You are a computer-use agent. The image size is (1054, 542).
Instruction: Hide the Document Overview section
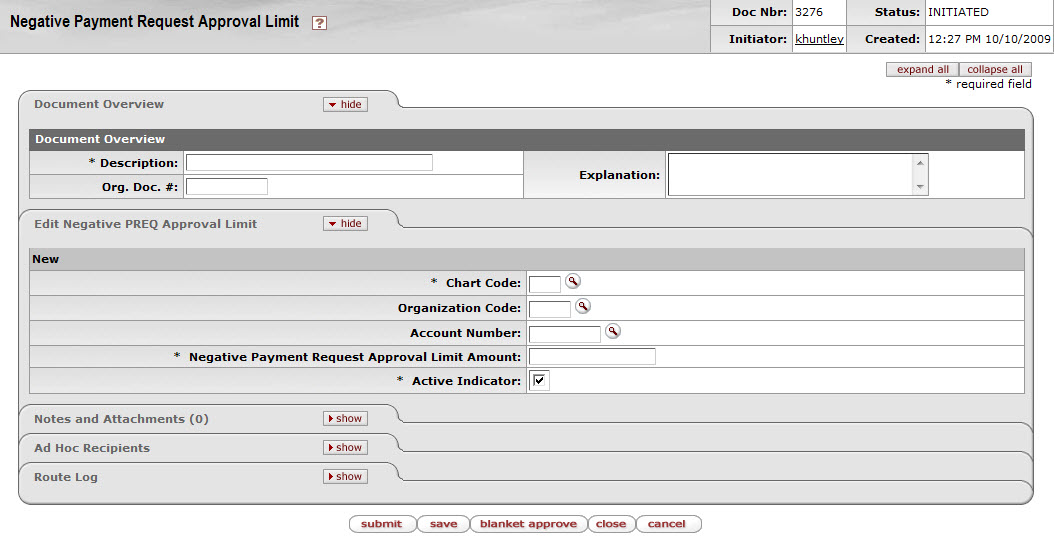point(345,104)
